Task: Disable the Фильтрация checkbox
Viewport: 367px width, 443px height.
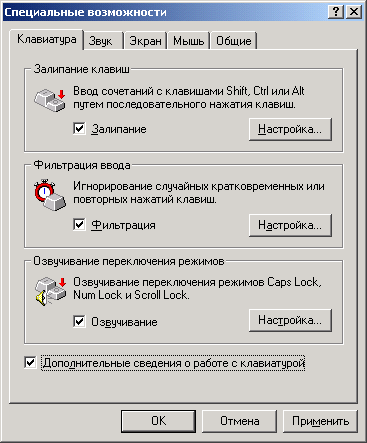Action: click(79, 224)
